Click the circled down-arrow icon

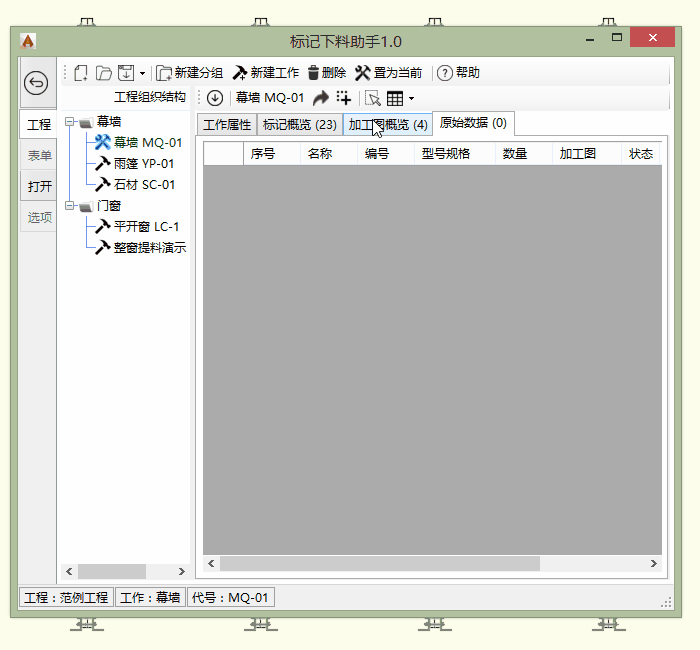[214, 98]
